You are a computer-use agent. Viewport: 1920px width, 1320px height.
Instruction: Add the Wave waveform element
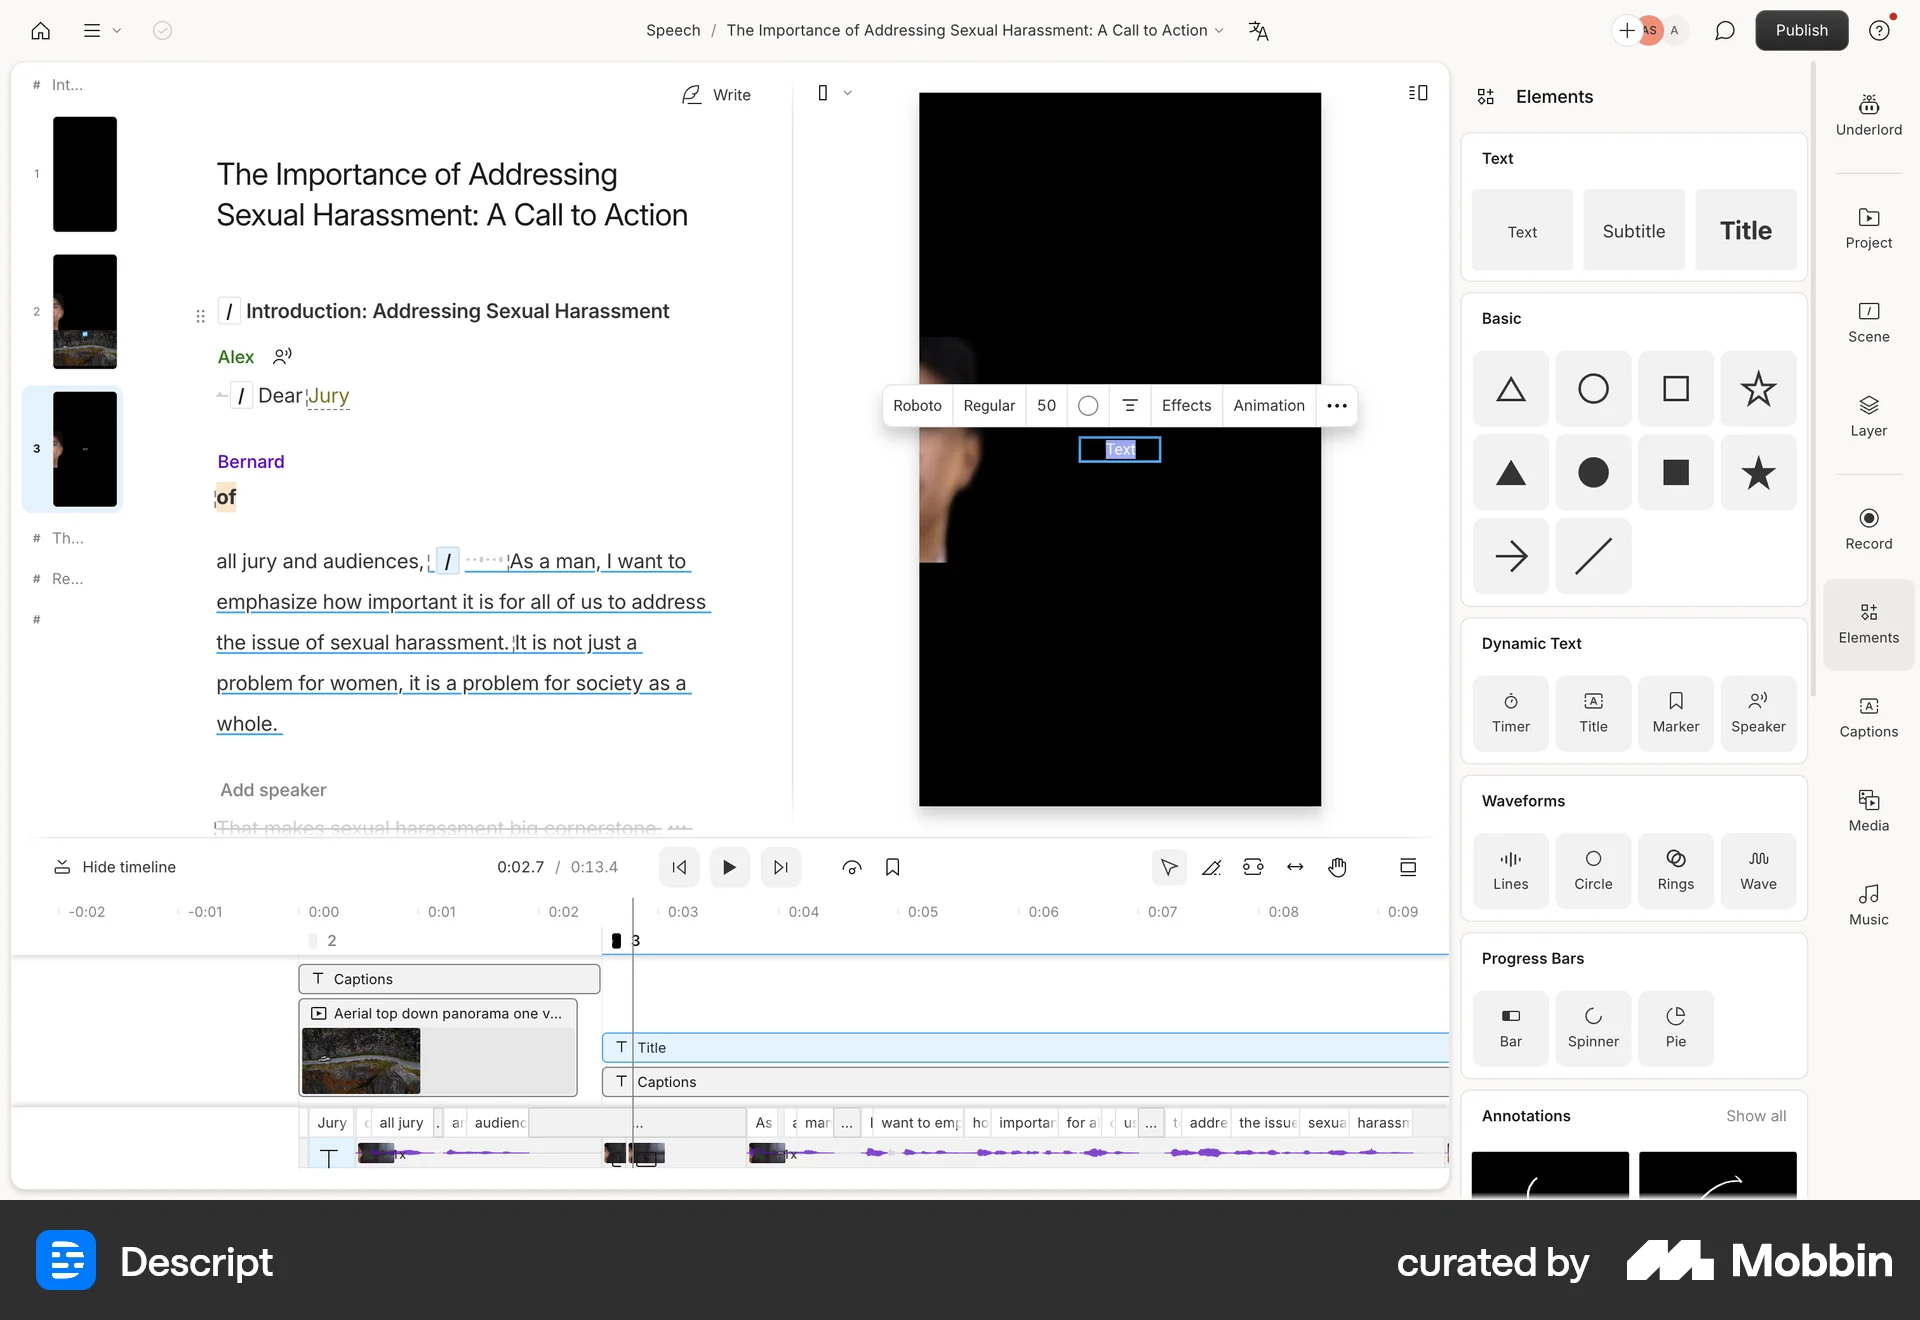pos(1759,870)
